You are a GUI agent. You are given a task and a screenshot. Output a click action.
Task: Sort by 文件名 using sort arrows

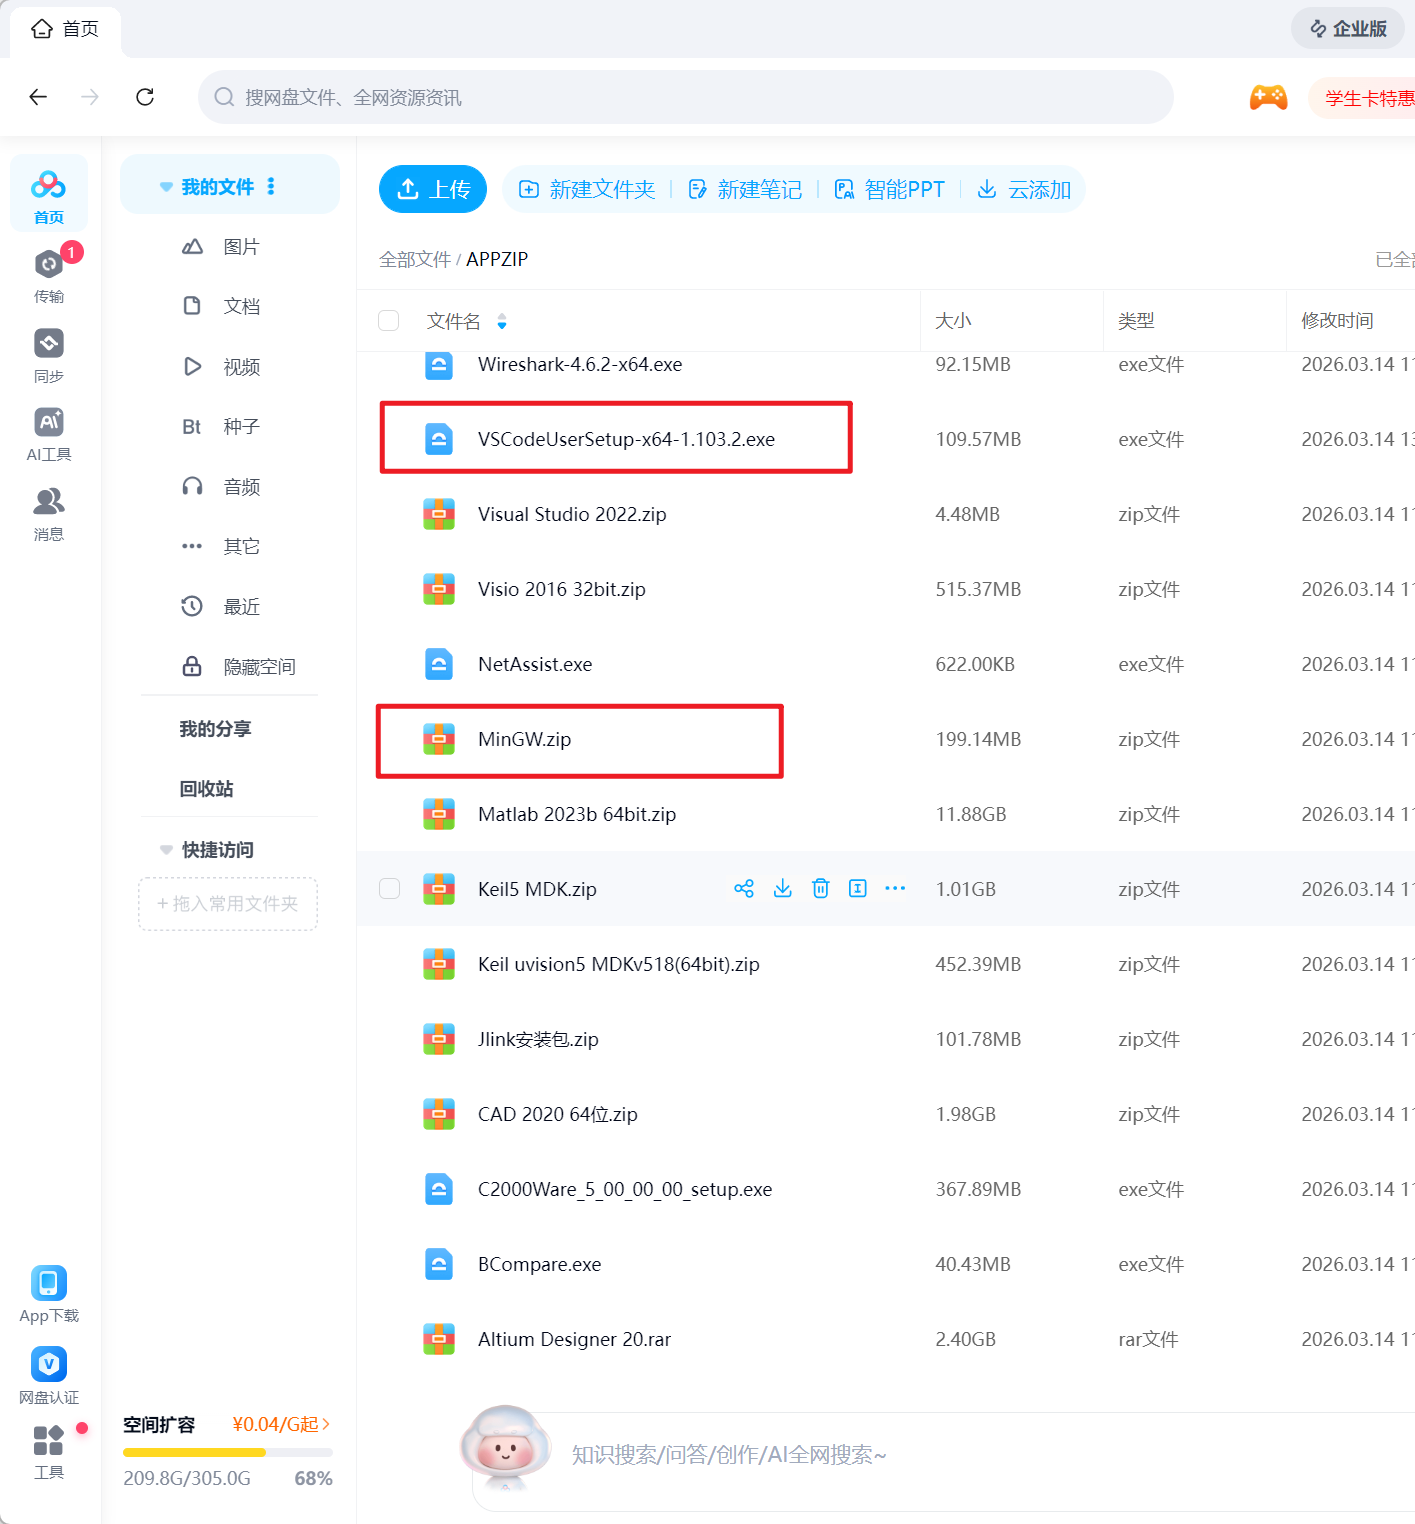coord(502,321)
